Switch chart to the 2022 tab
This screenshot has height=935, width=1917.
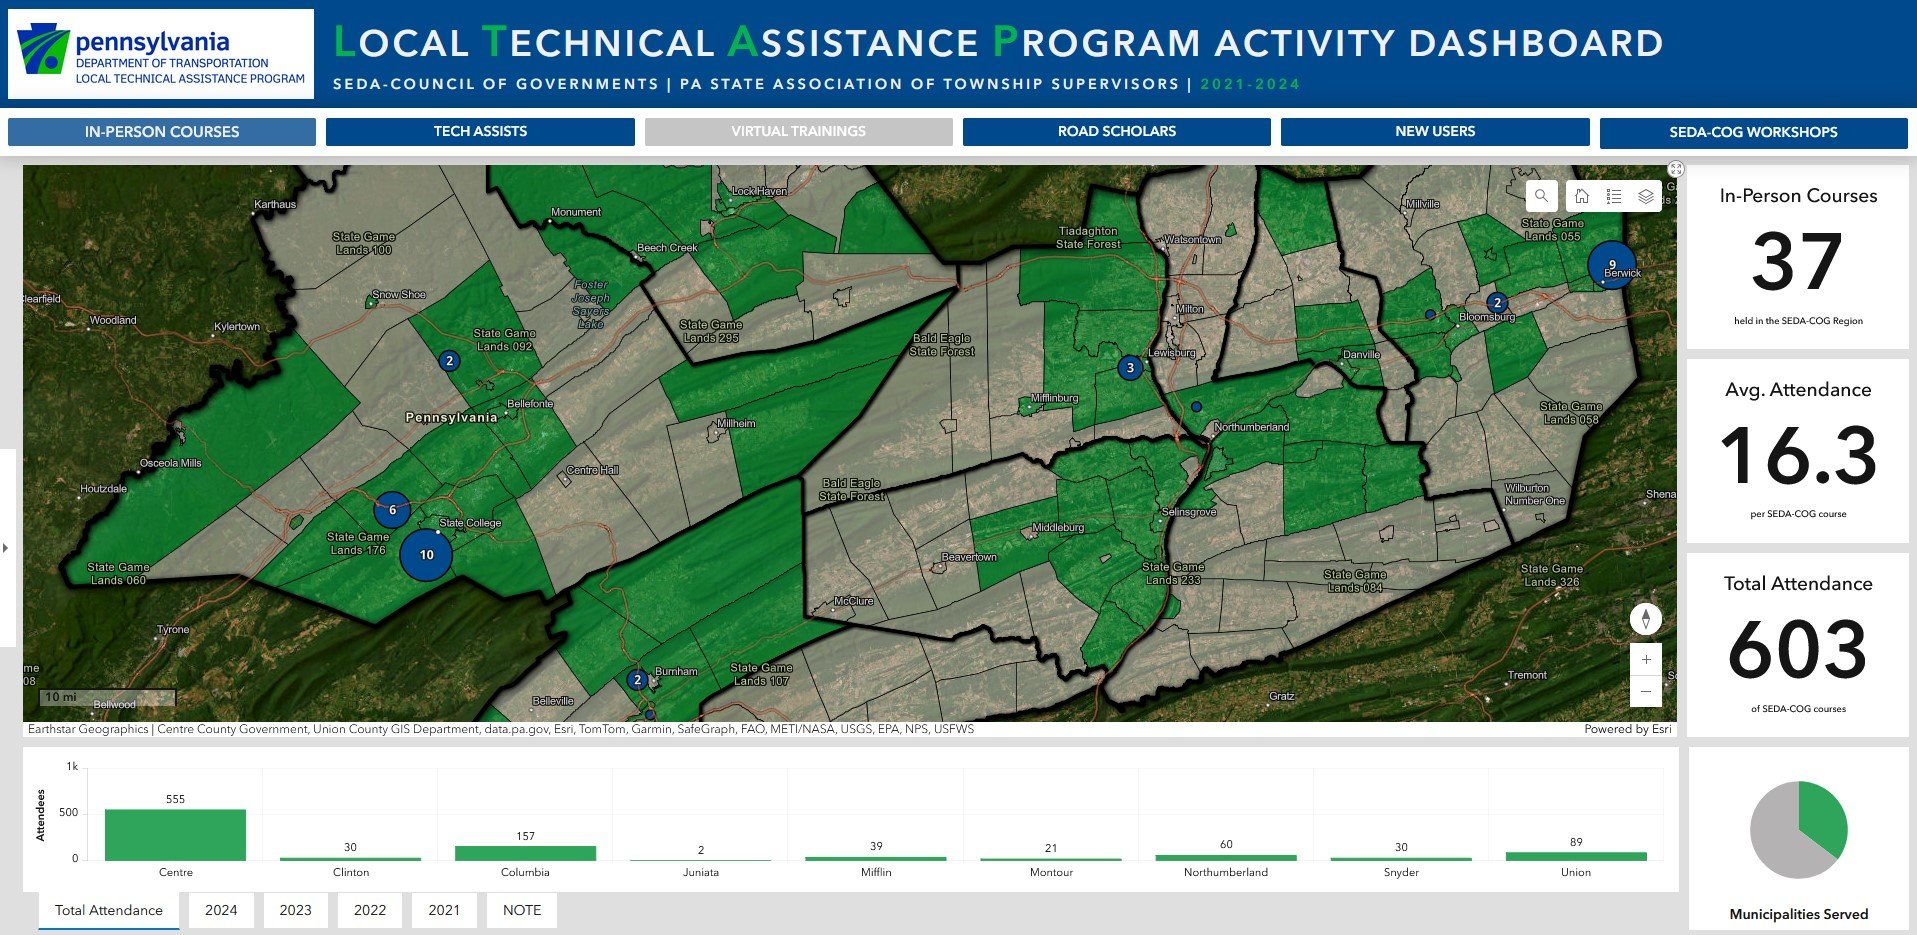pyautogui.click(x=370, y=910)
